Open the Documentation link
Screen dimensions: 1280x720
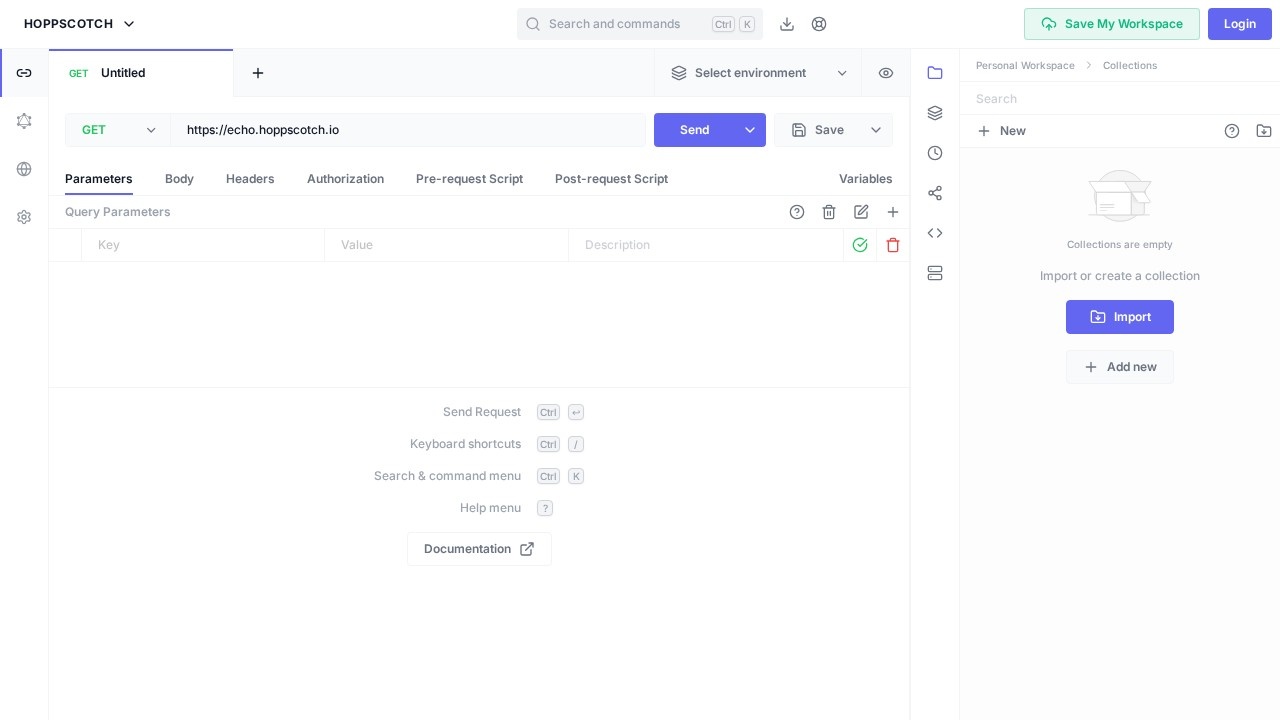click(479, 549)
